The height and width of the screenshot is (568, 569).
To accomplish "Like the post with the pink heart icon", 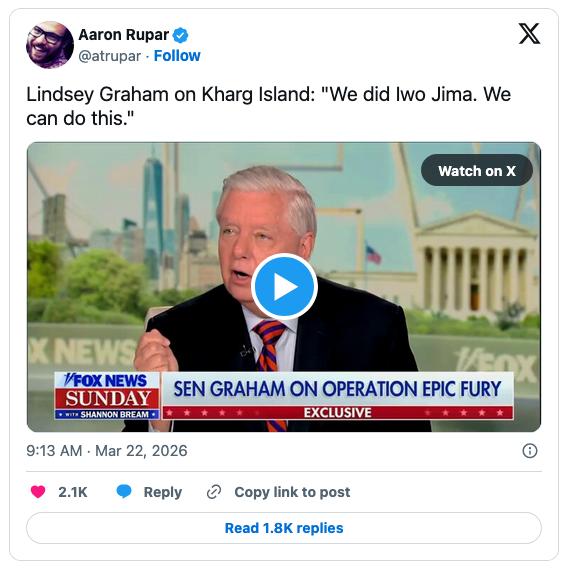I will (38, 492).
